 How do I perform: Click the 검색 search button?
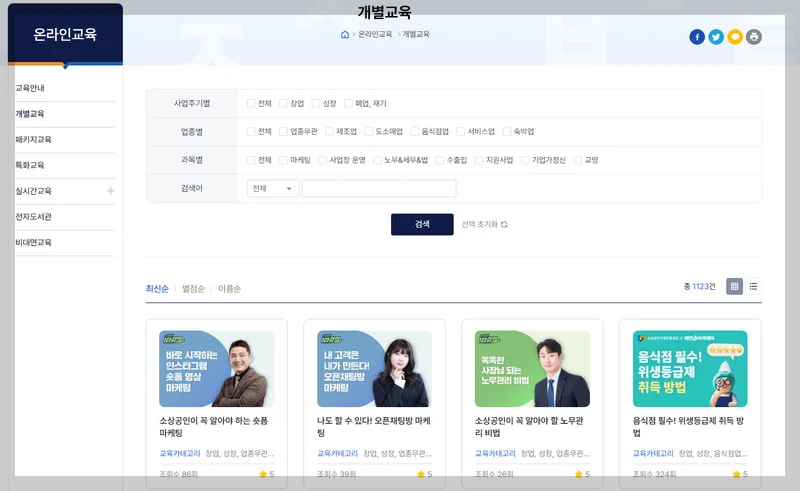422,225
